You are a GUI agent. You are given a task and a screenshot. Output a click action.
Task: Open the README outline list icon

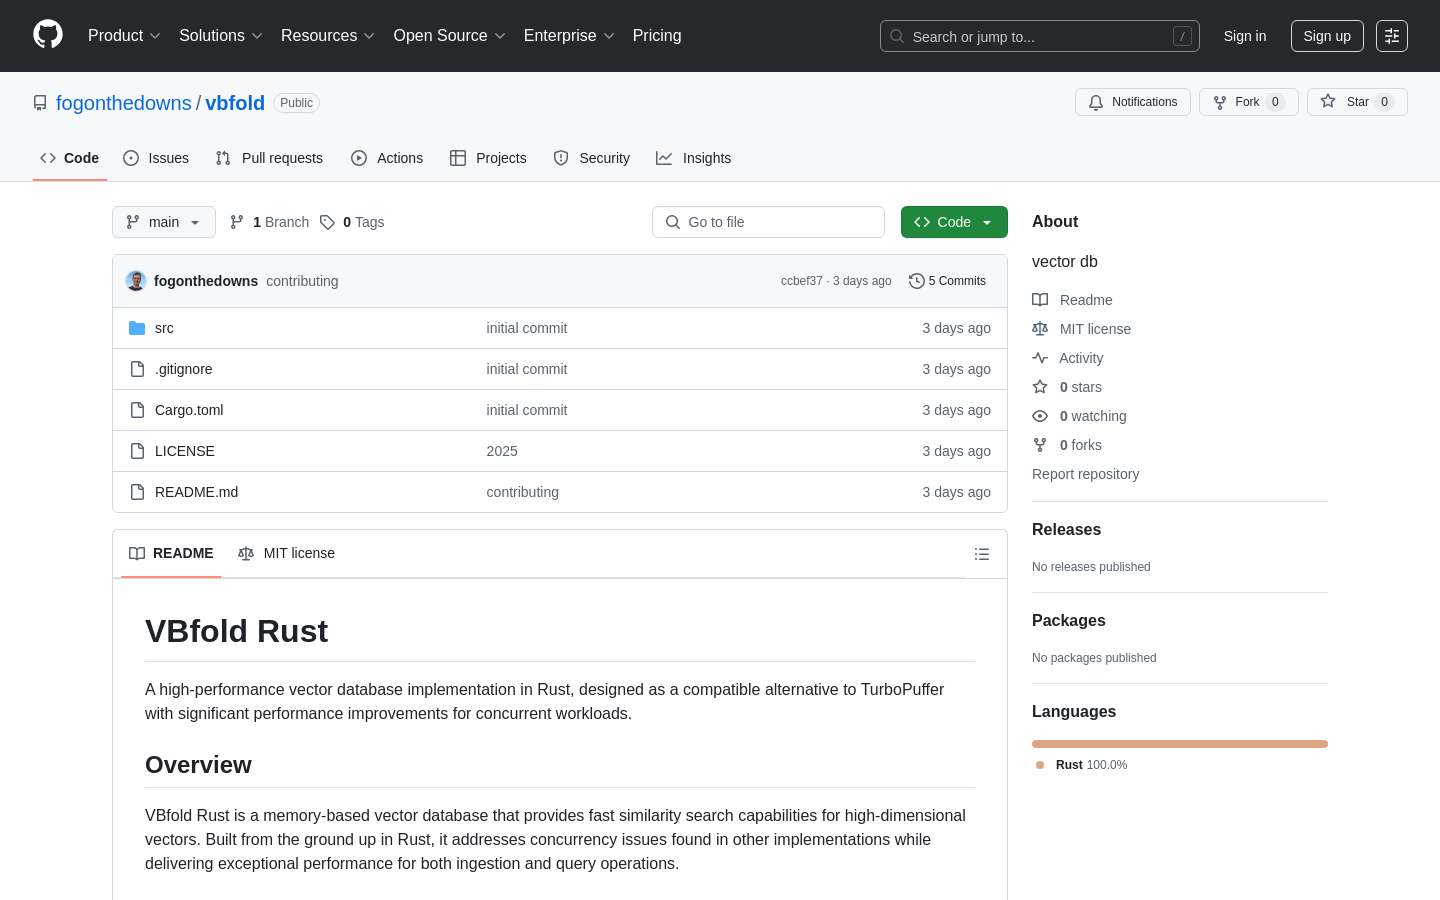pyautogui.click(x=982, y=554)
